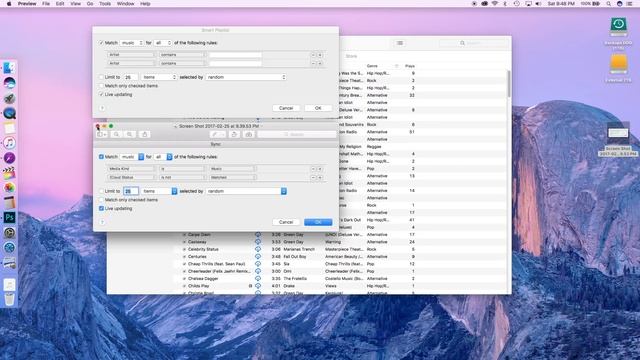Click cloud download icon beside Carpe Diem

tap(258, 235)
